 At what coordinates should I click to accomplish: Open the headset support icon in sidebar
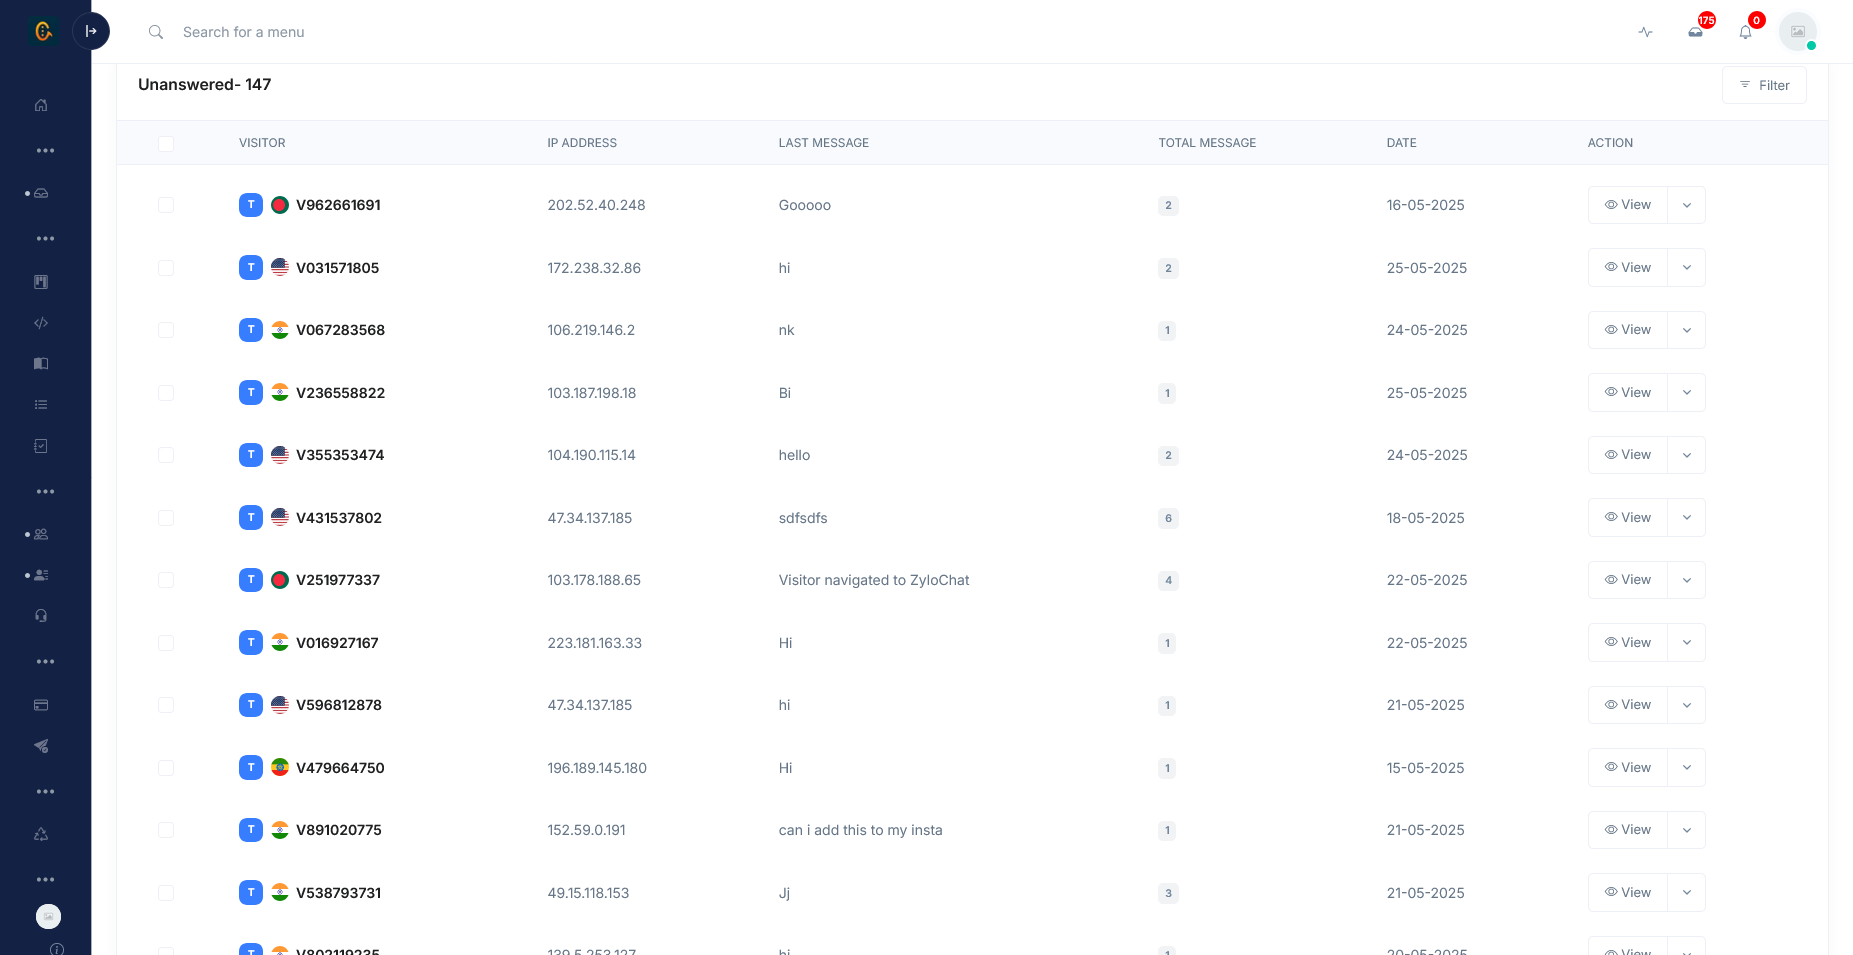point(41,616)
